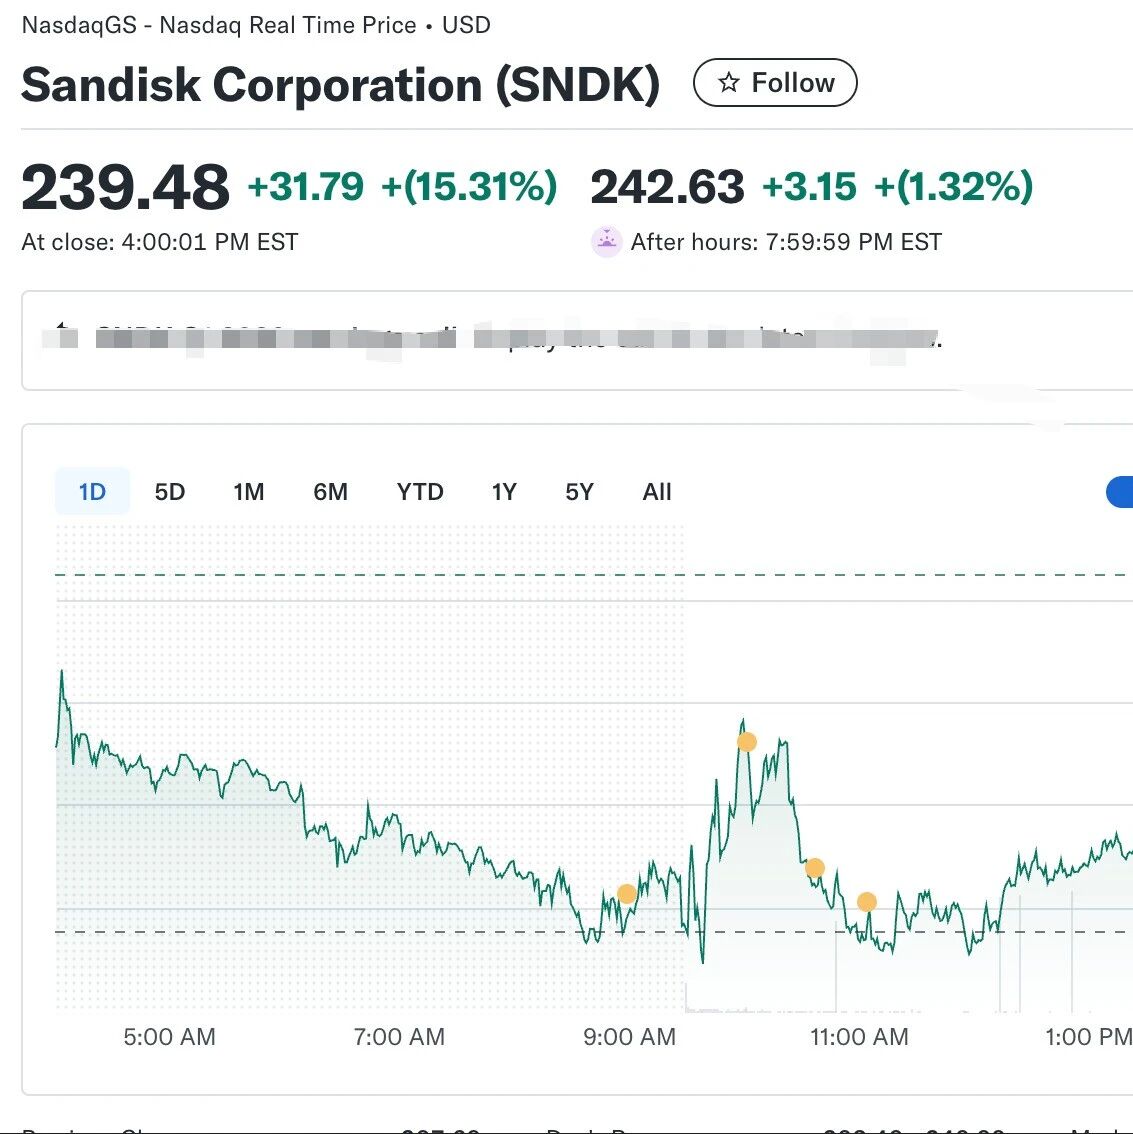Click the event marker after 11:00 AM
This screenshot has width=1133, height=1134.
pos(867,902)
